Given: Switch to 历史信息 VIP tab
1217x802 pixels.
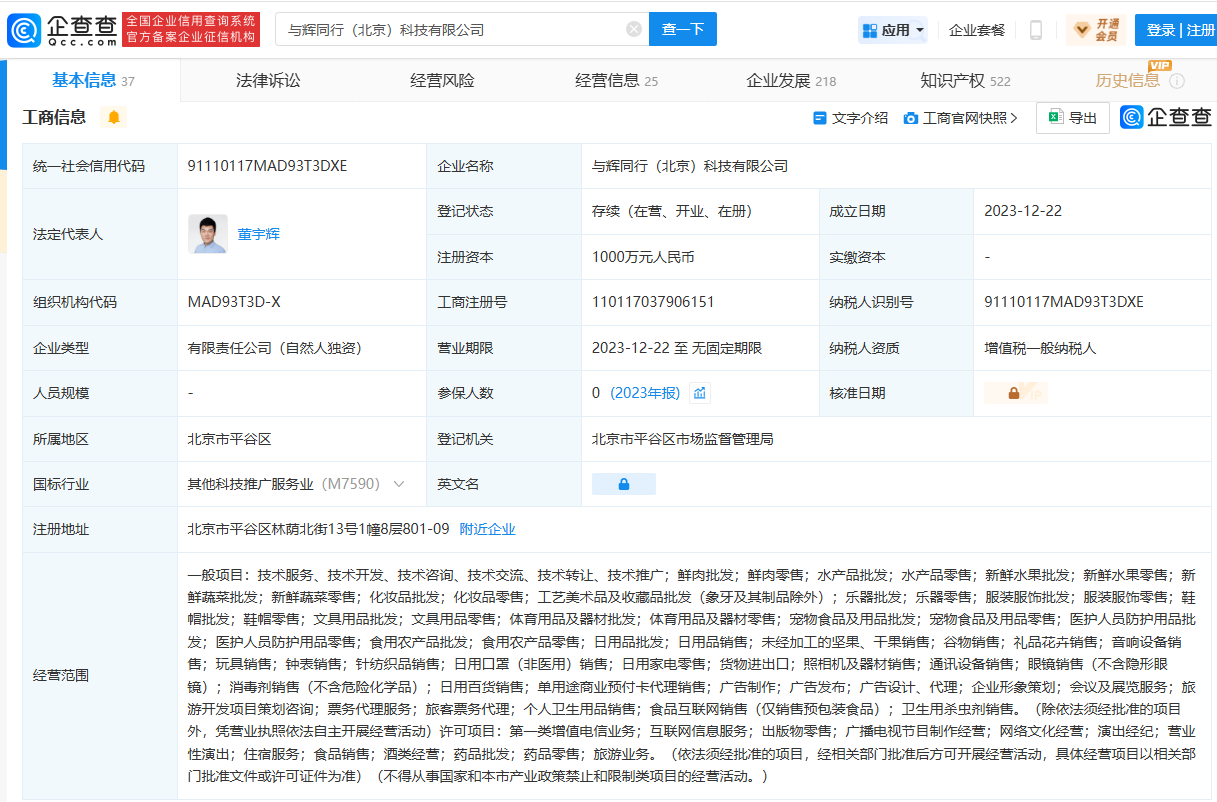Looking at the screenshot, I should [x=1128, y=81].
